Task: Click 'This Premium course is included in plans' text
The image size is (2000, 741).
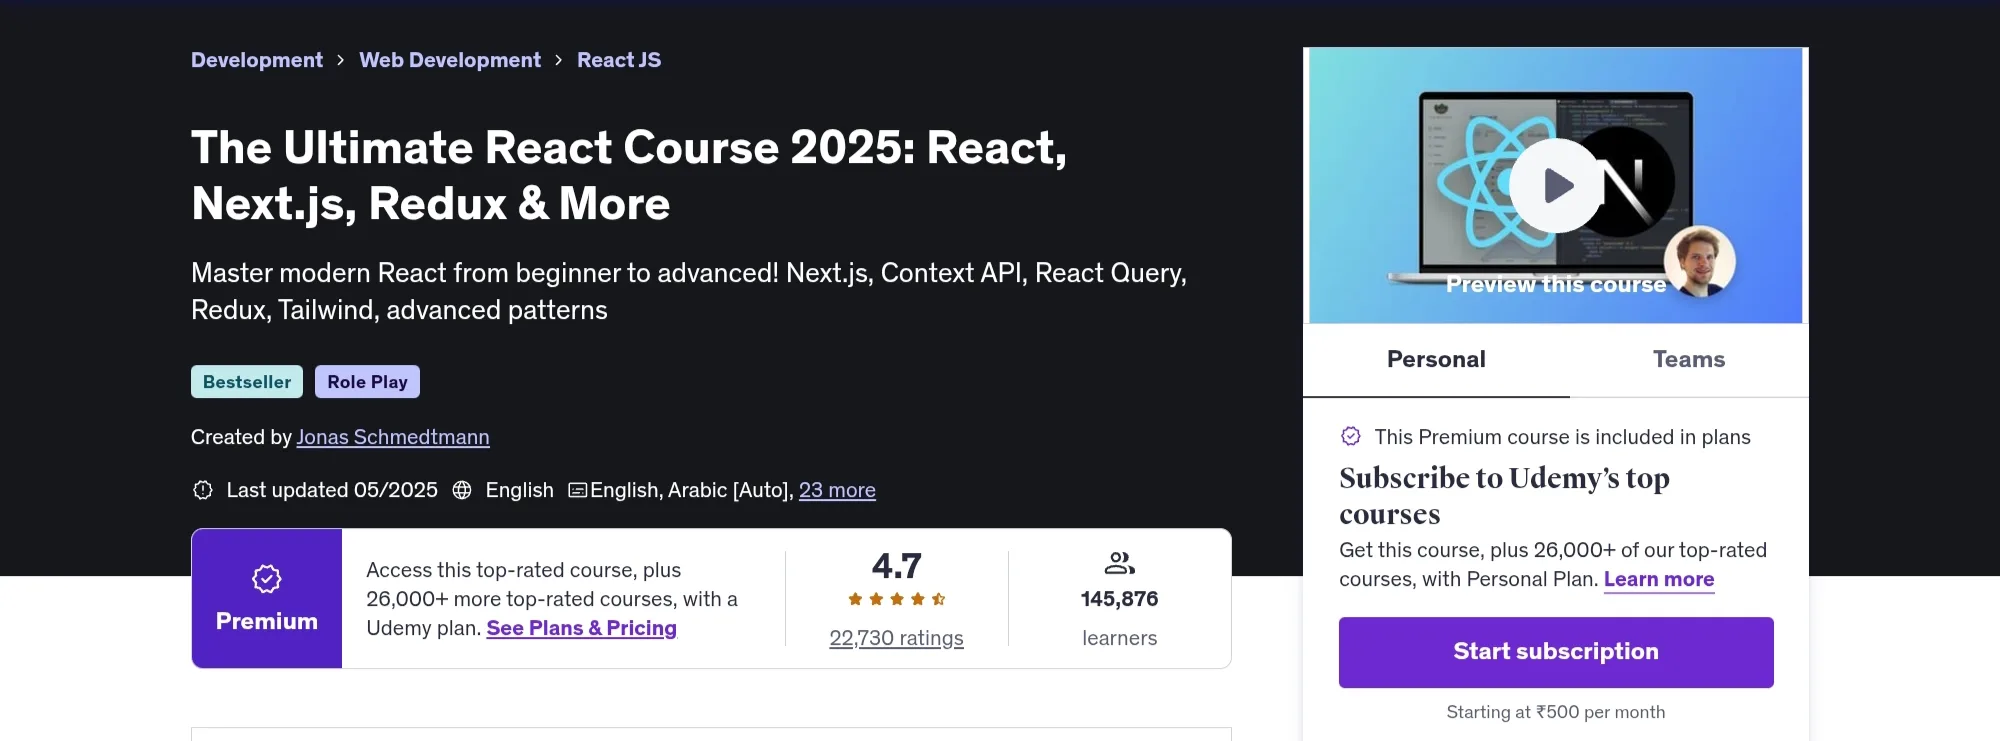Action: (1562, 437)
